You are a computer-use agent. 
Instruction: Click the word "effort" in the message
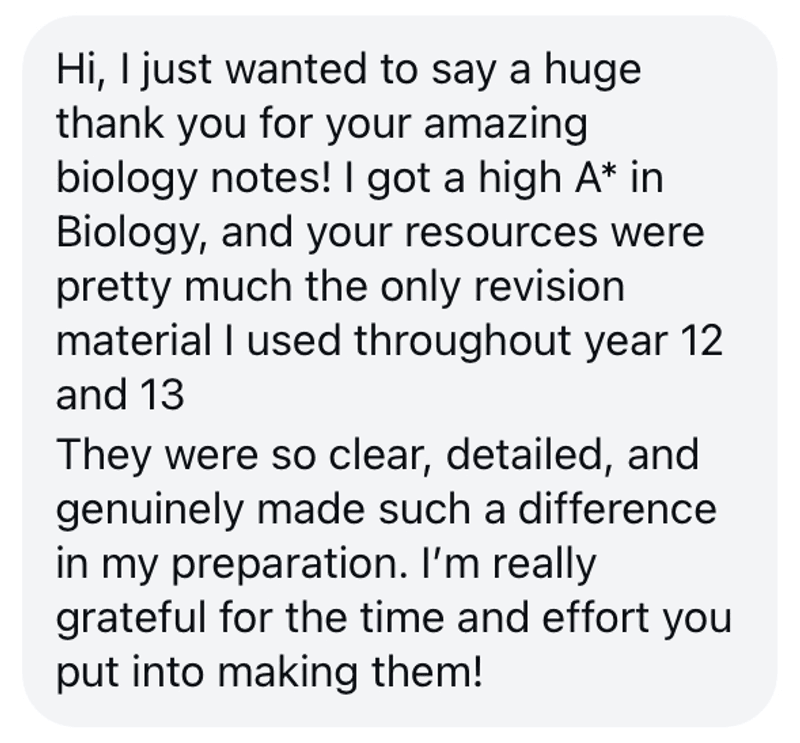click(x=595, y=616)
